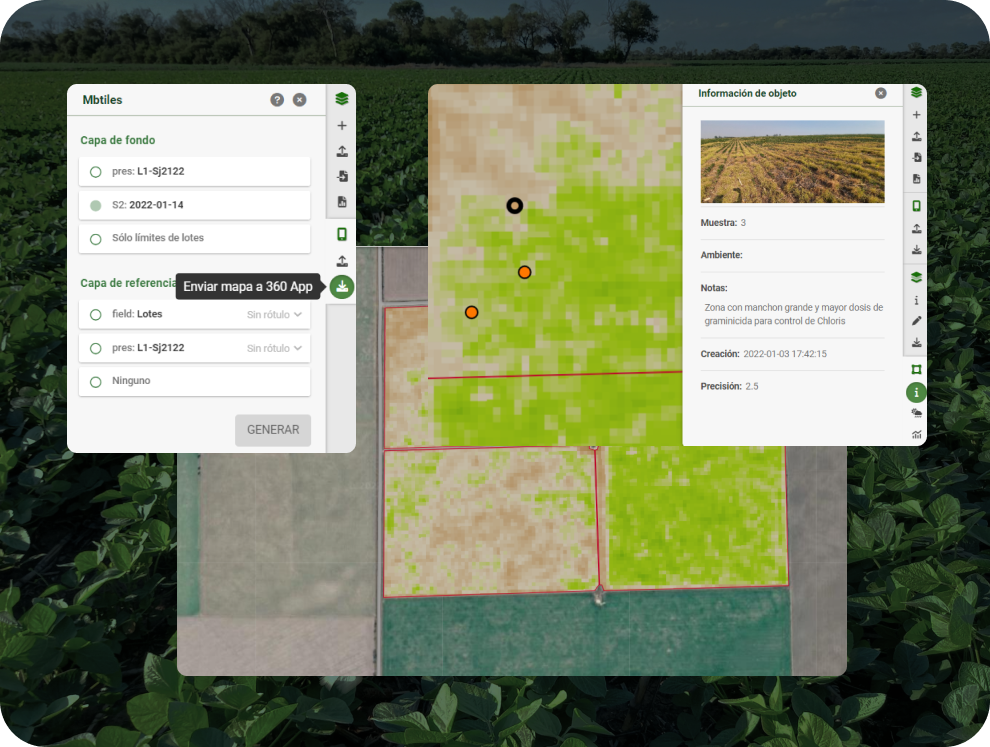Screen dimensions: 990x747
Task: Open the report file icon in Mbtiles toolbar
Action: click(x=342, y=202)
